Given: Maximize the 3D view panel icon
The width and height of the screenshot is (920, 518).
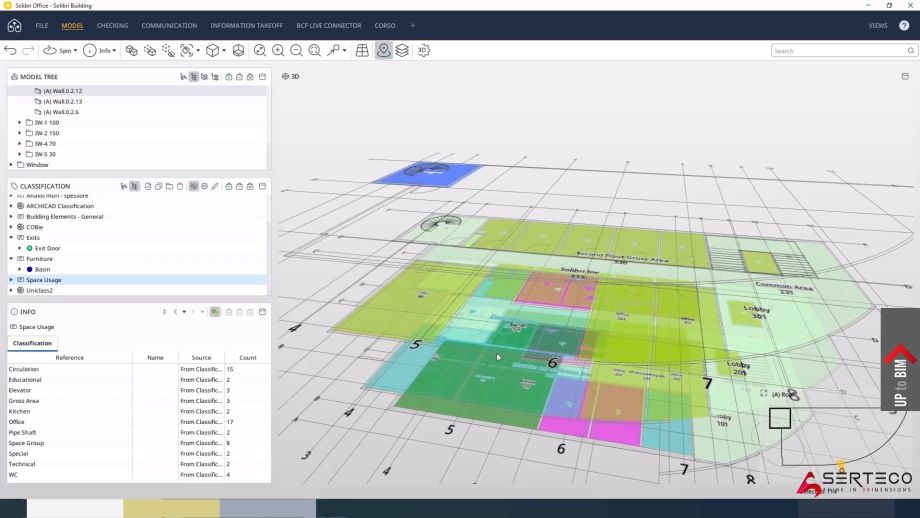Looking at the screenshot, I should coord(905,77).
